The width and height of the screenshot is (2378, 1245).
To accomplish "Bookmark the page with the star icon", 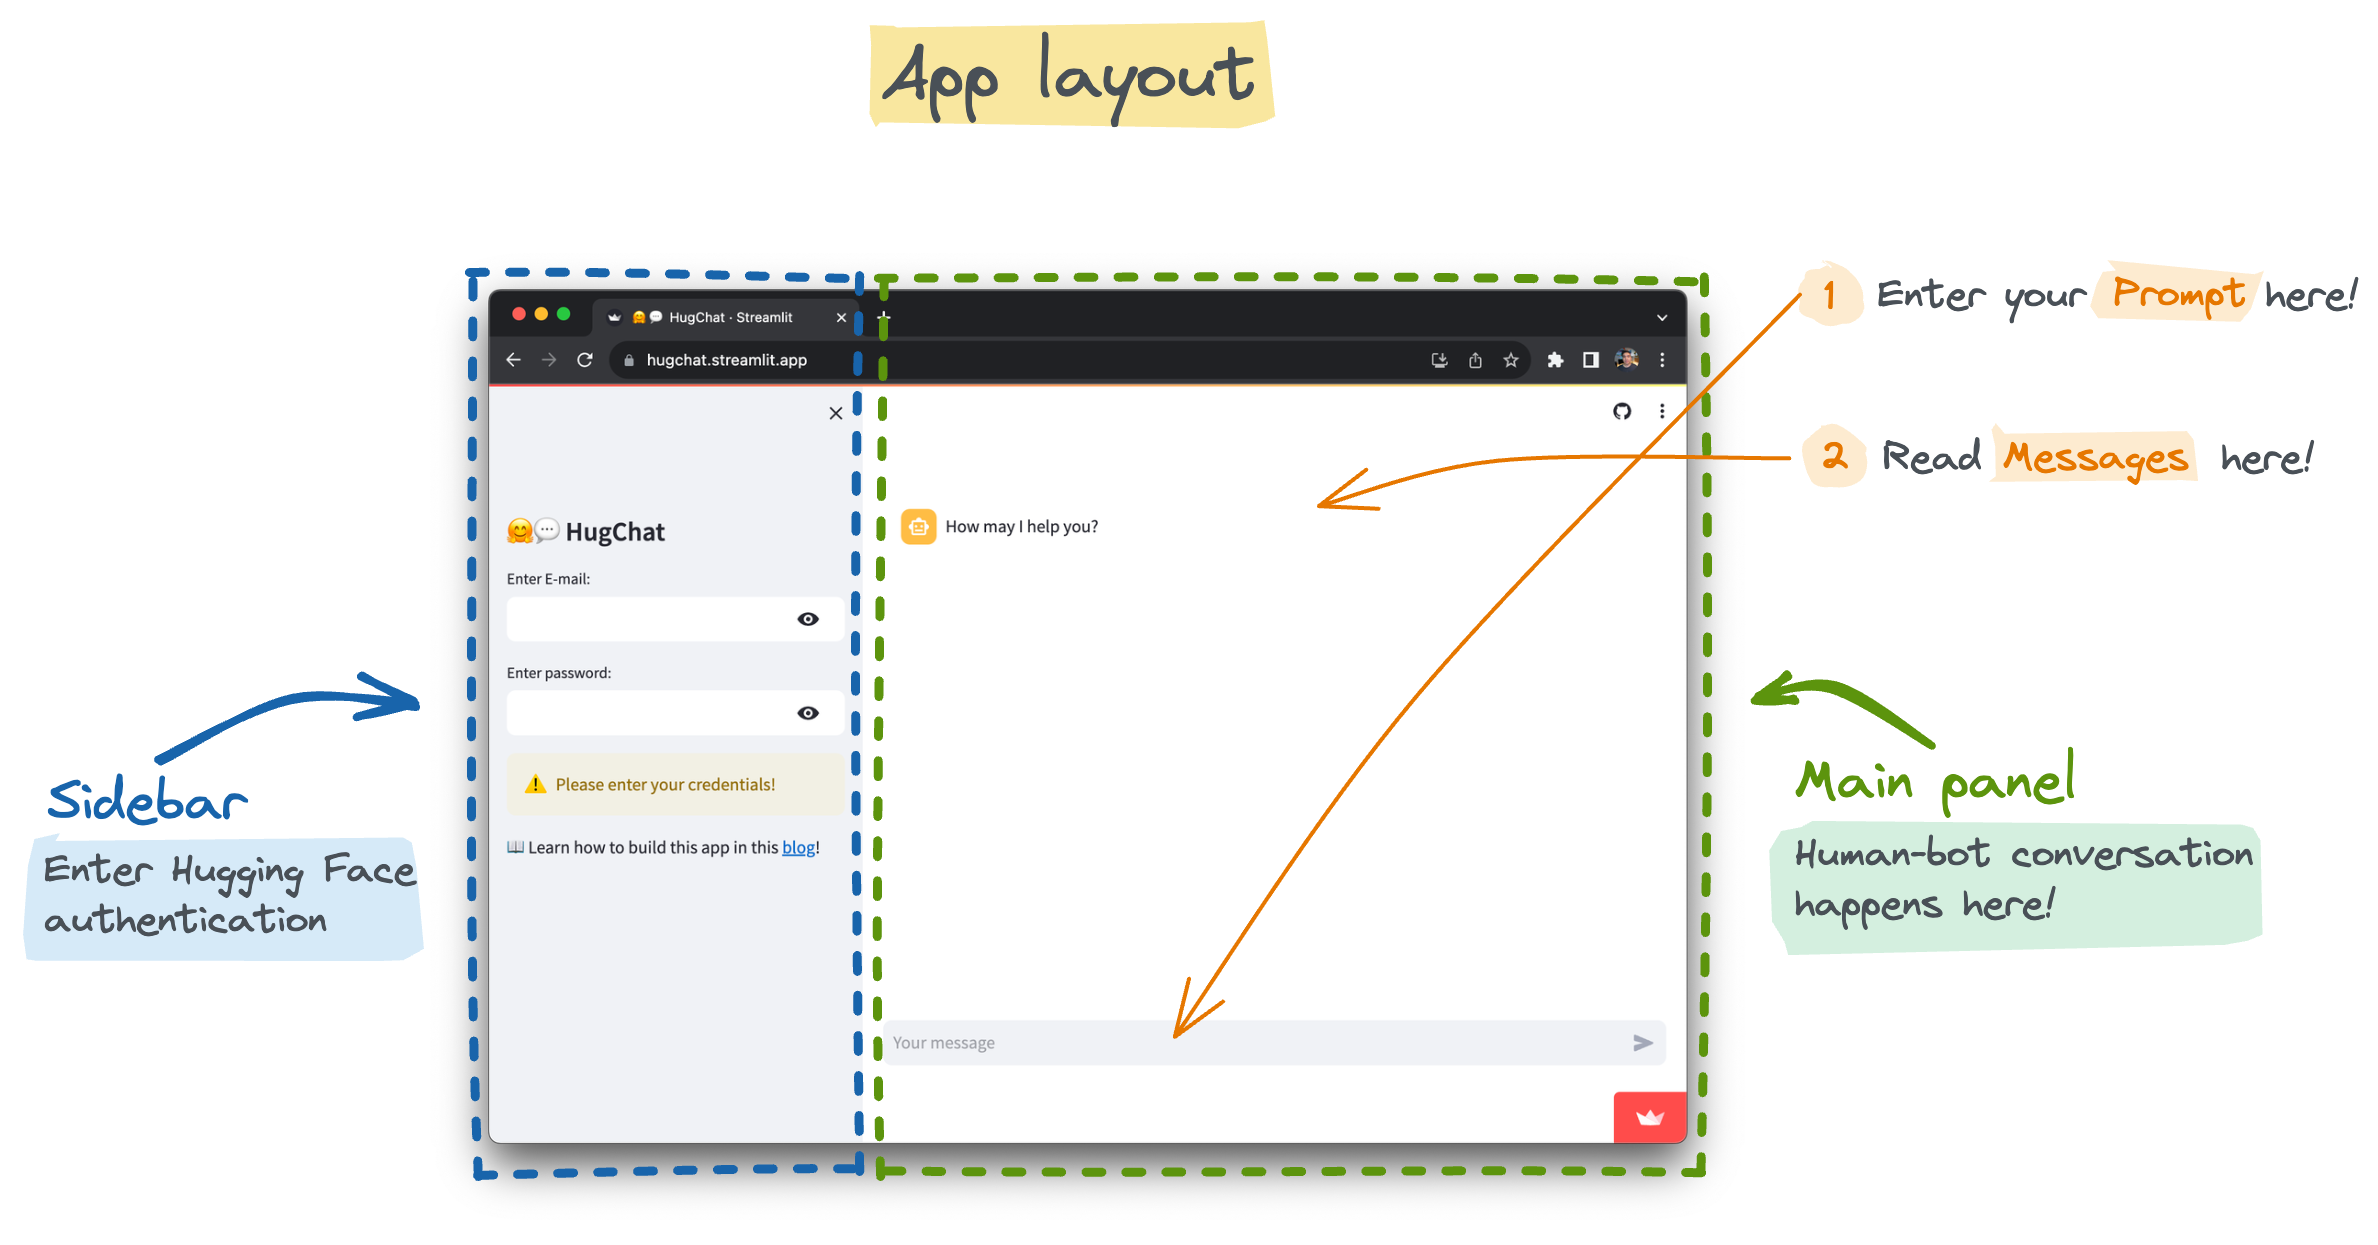I will [1511, 360].
